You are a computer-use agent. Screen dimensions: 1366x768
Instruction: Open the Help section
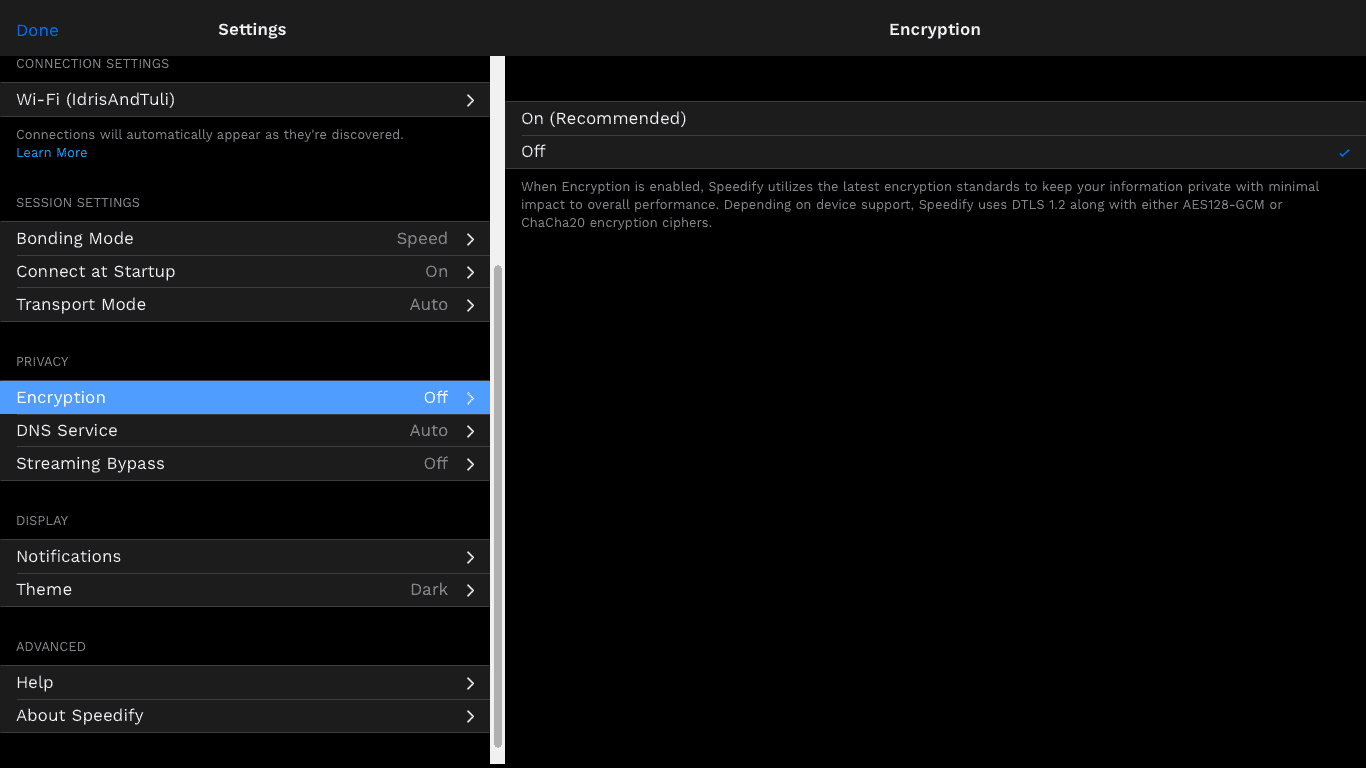pyautogui.click(x=245, y=683)
